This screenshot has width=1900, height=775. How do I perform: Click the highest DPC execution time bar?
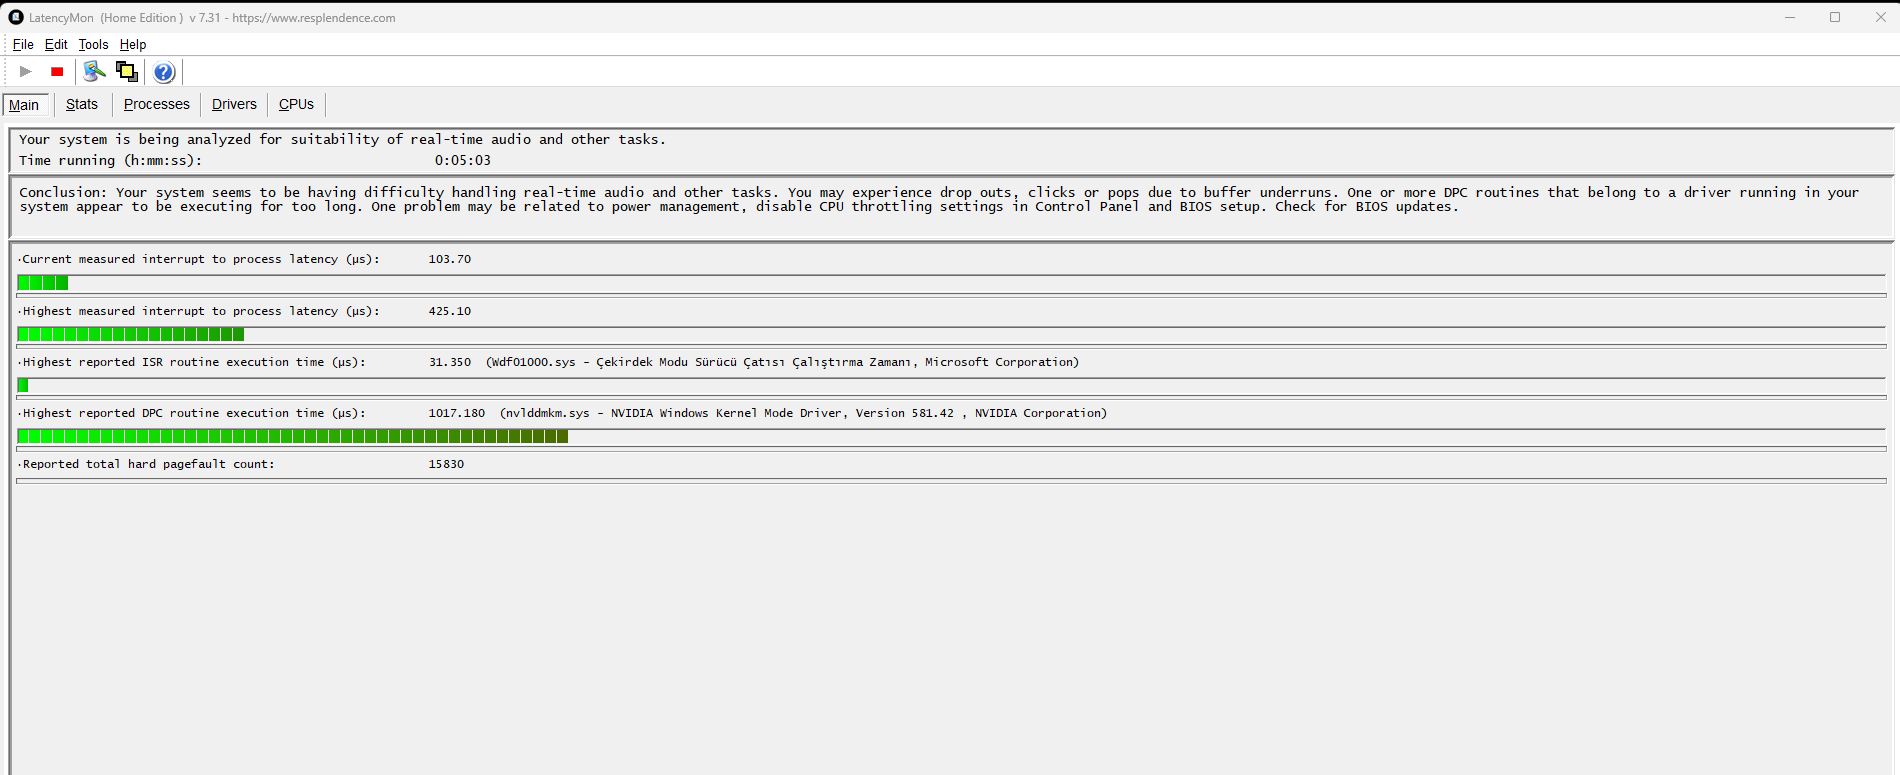[x=951, y=437]
